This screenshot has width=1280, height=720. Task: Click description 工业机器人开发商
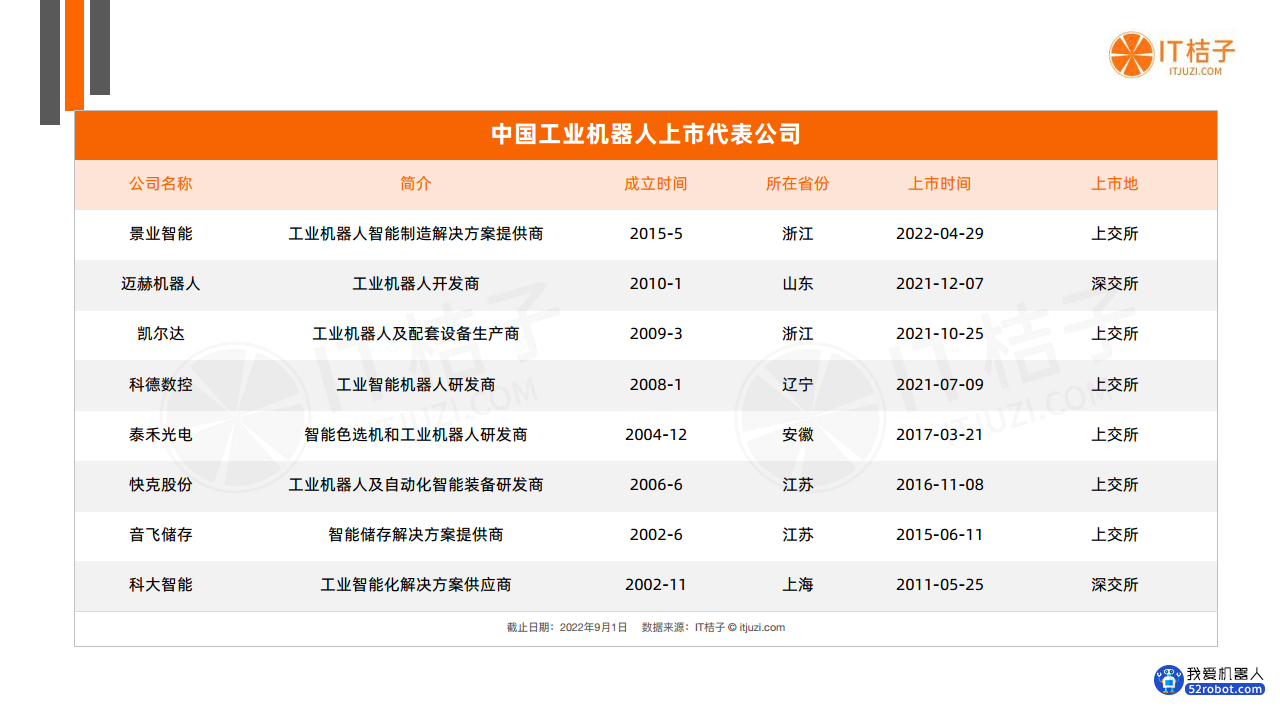[416, 284]
